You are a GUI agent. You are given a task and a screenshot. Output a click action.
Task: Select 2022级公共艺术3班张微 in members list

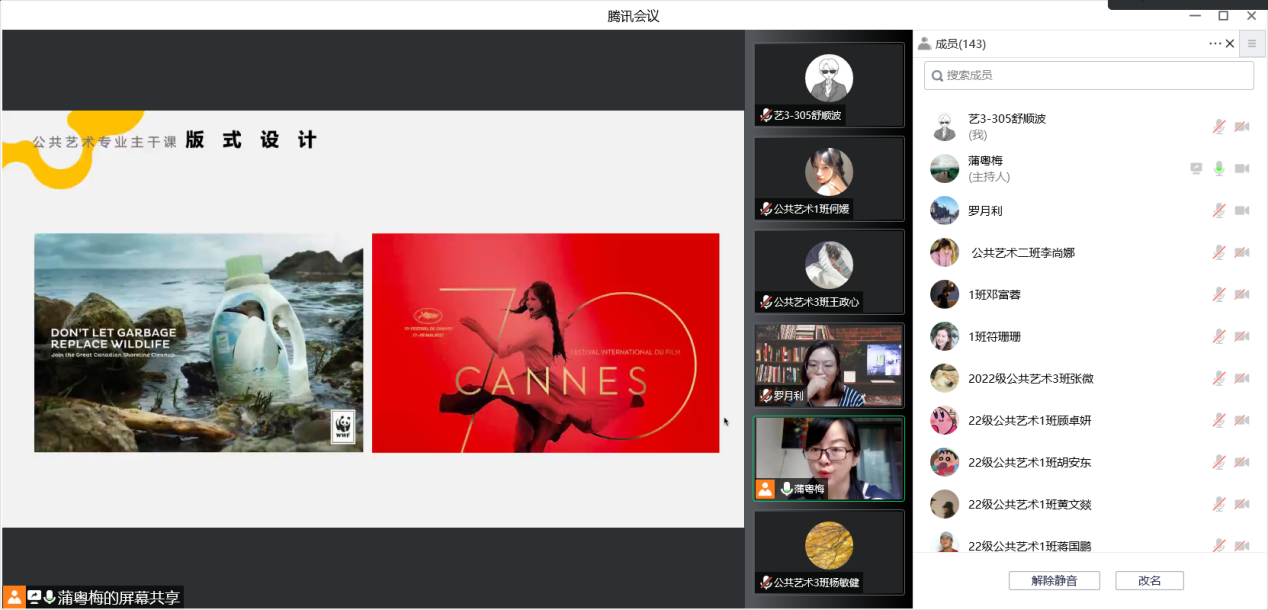coord(1030,379)
